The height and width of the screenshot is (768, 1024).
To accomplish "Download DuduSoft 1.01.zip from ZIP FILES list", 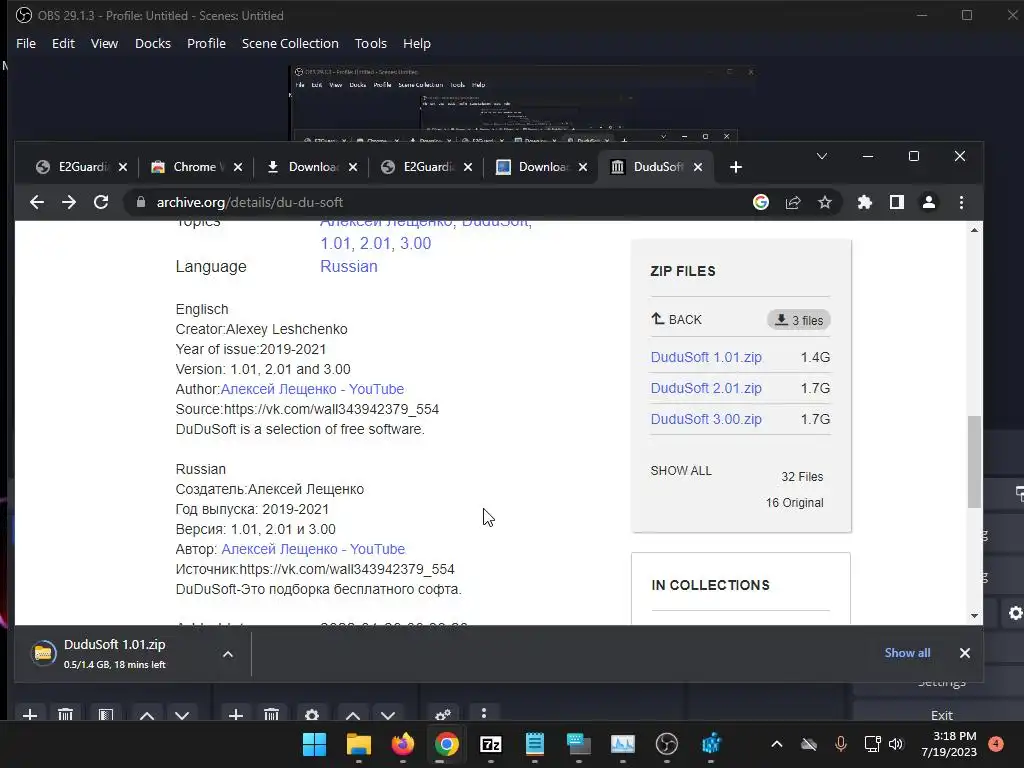I will (x=706, y=357).
